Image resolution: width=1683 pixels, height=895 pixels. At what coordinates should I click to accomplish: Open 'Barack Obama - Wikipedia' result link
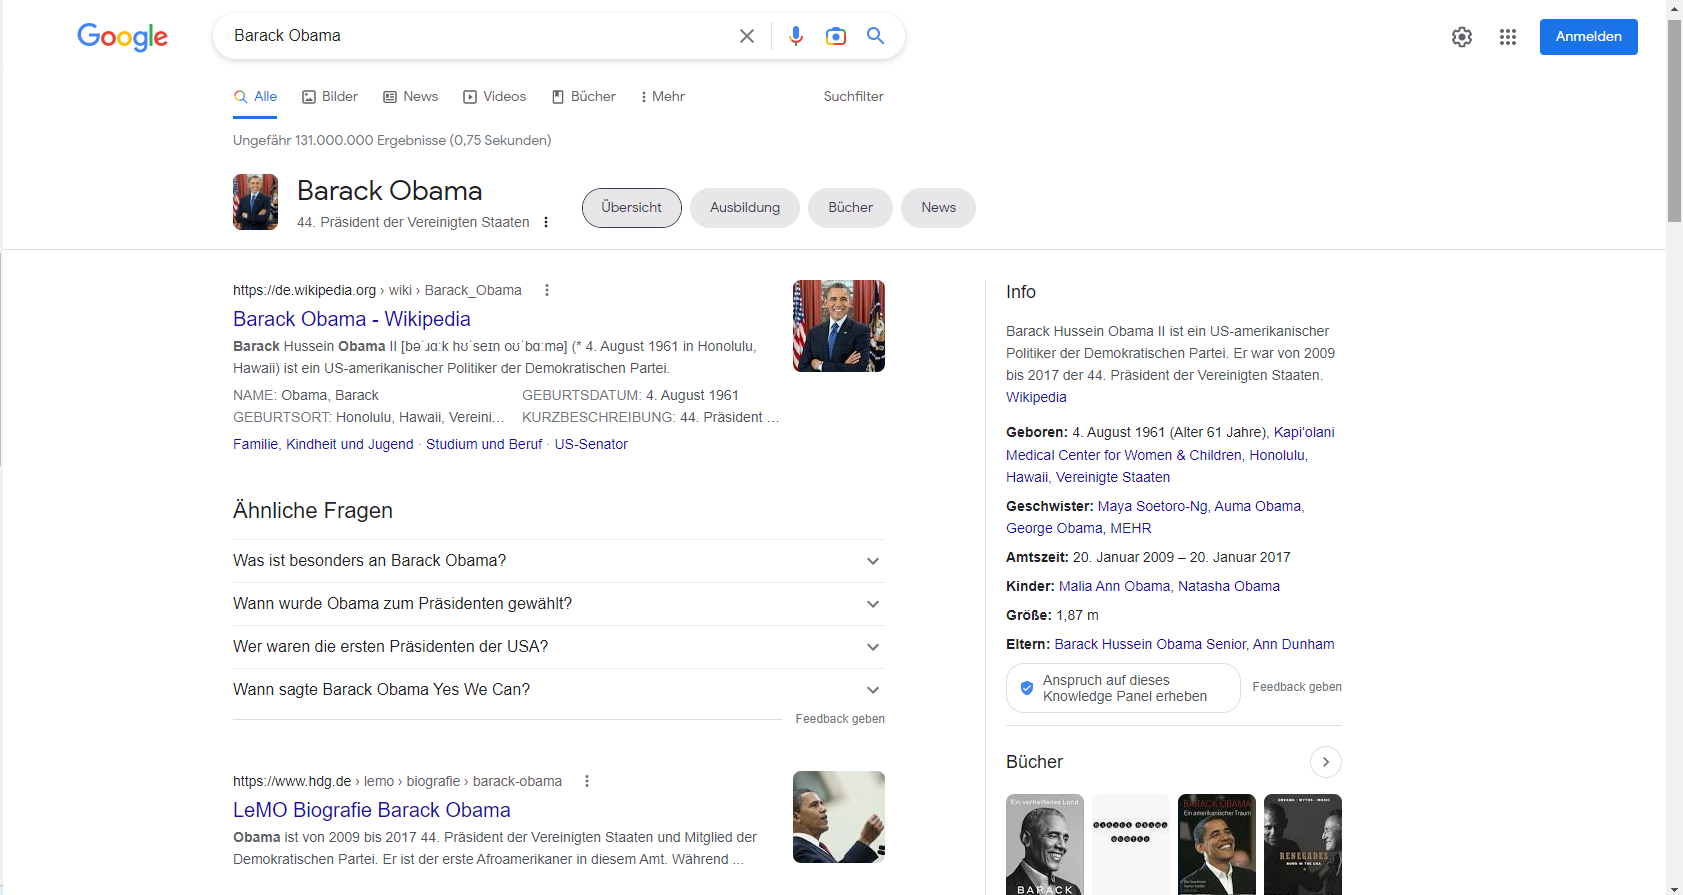click(351, 319)
